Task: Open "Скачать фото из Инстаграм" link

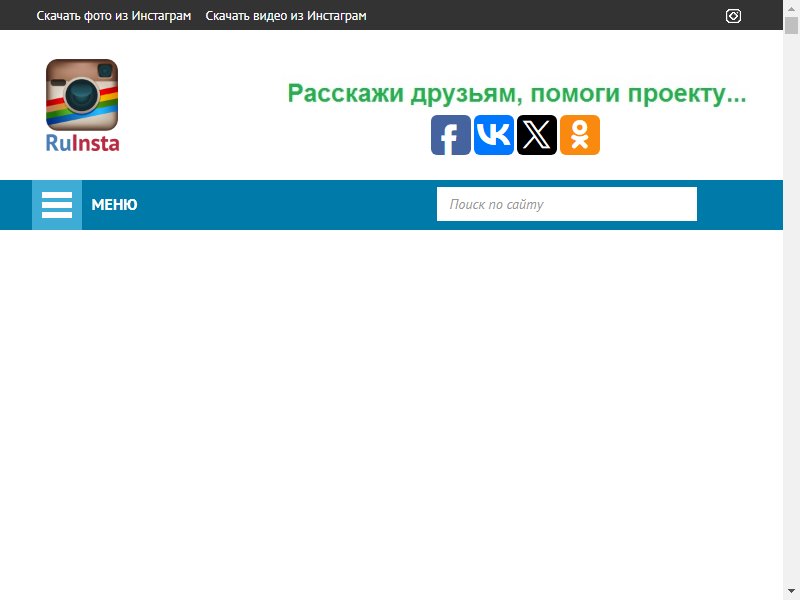Action: (x=114, y=16)
